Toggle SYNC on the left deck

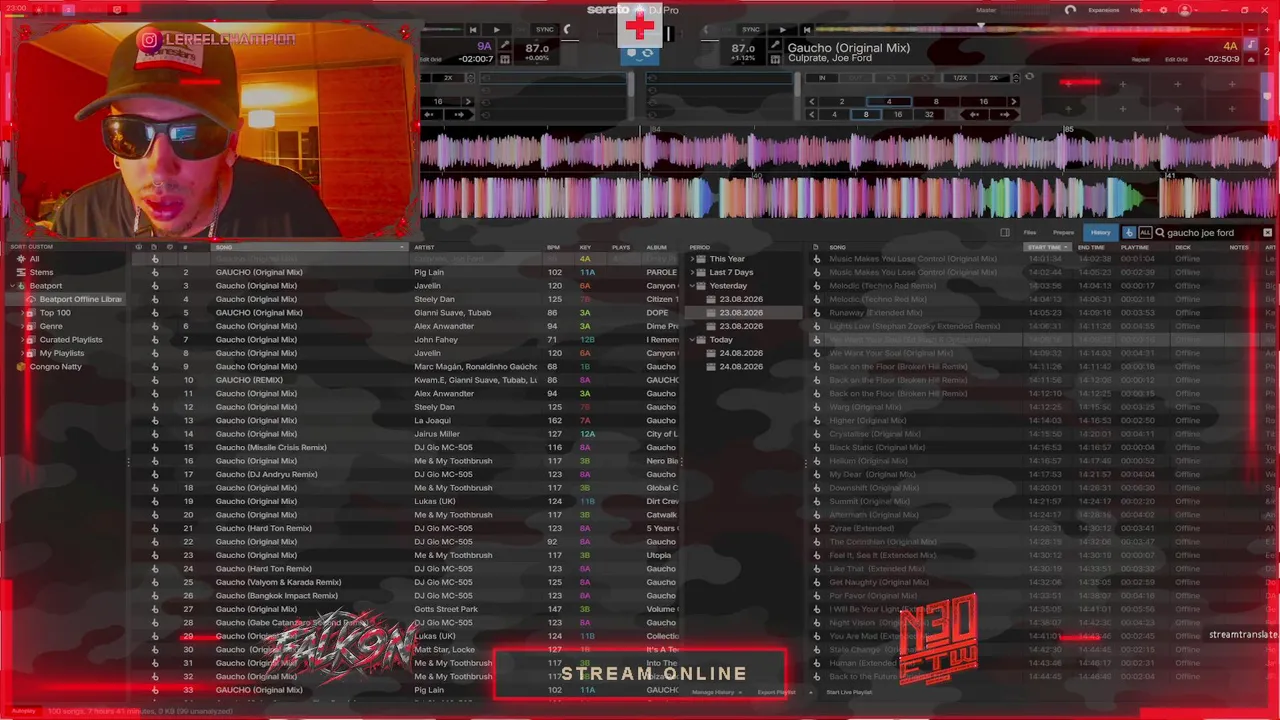click(544, 30)
